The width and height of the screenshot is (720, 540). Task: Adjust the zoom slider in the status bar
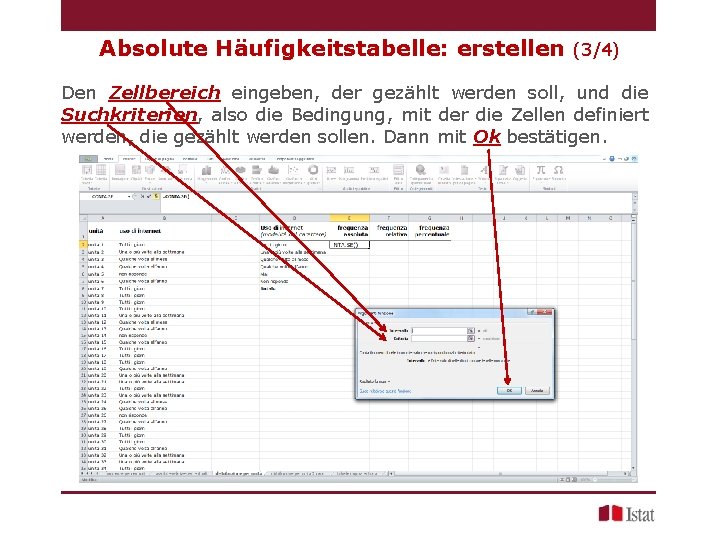click(613, 479)
